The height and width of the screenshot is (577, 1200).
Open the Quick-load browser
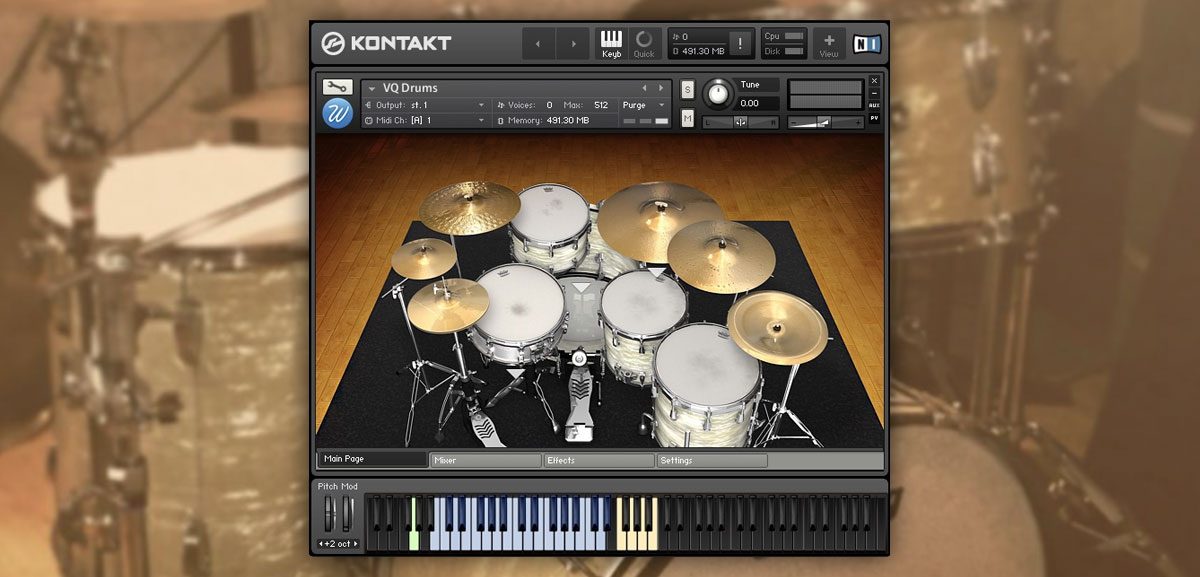pos(644,43)
